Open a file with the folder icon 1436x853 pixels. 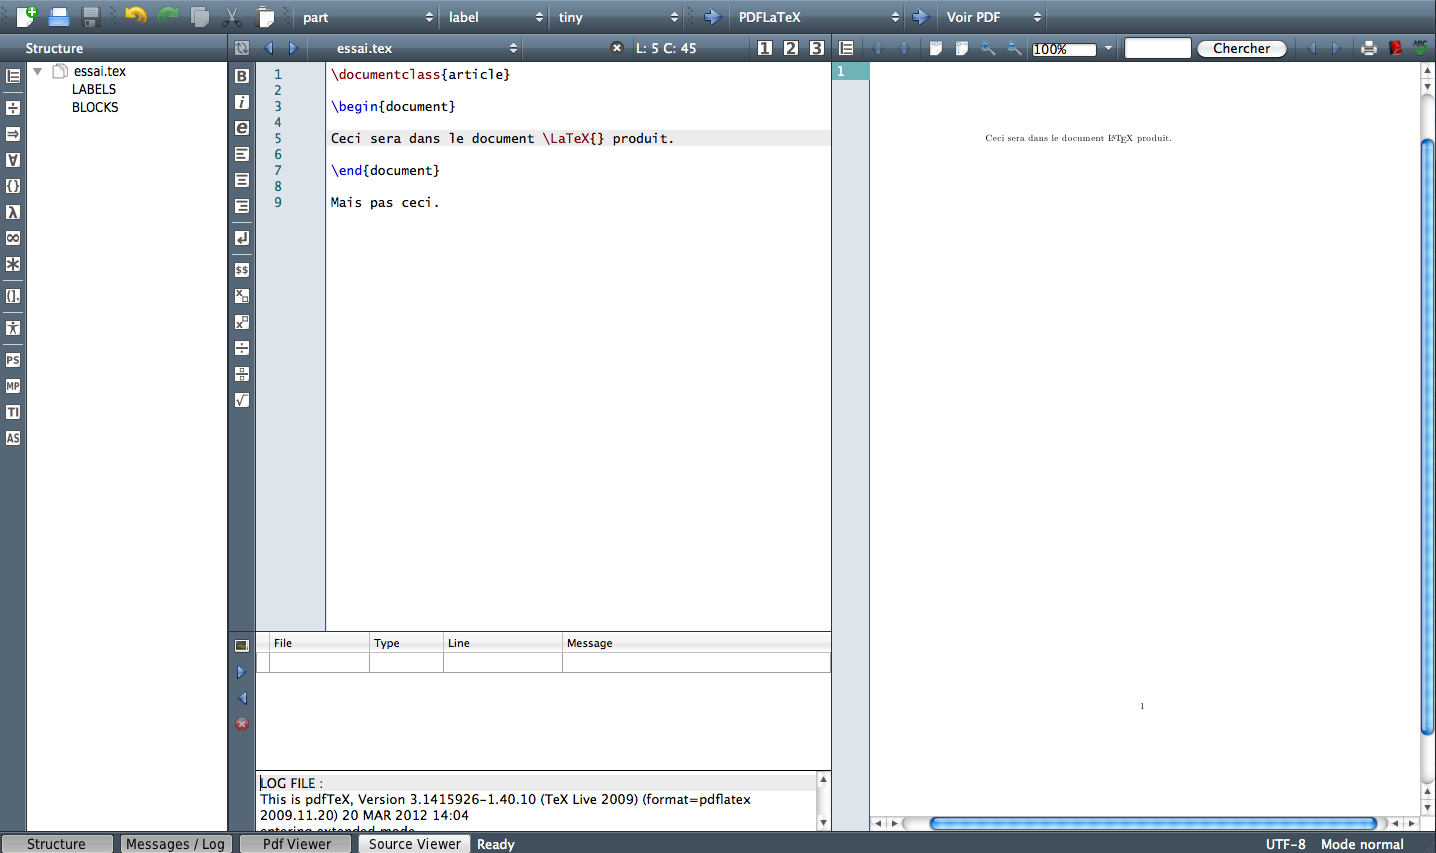59,17
